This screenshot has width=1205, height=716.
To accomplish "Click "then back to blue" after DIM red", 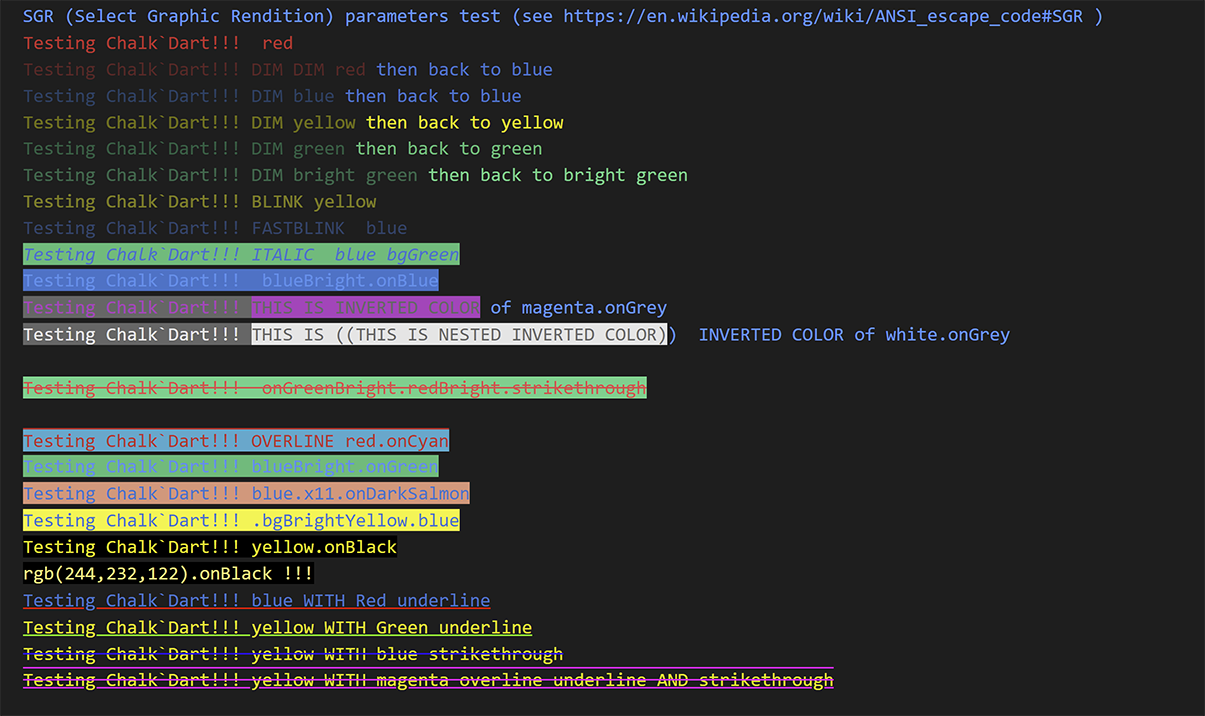I will click(x=464, y=70).
